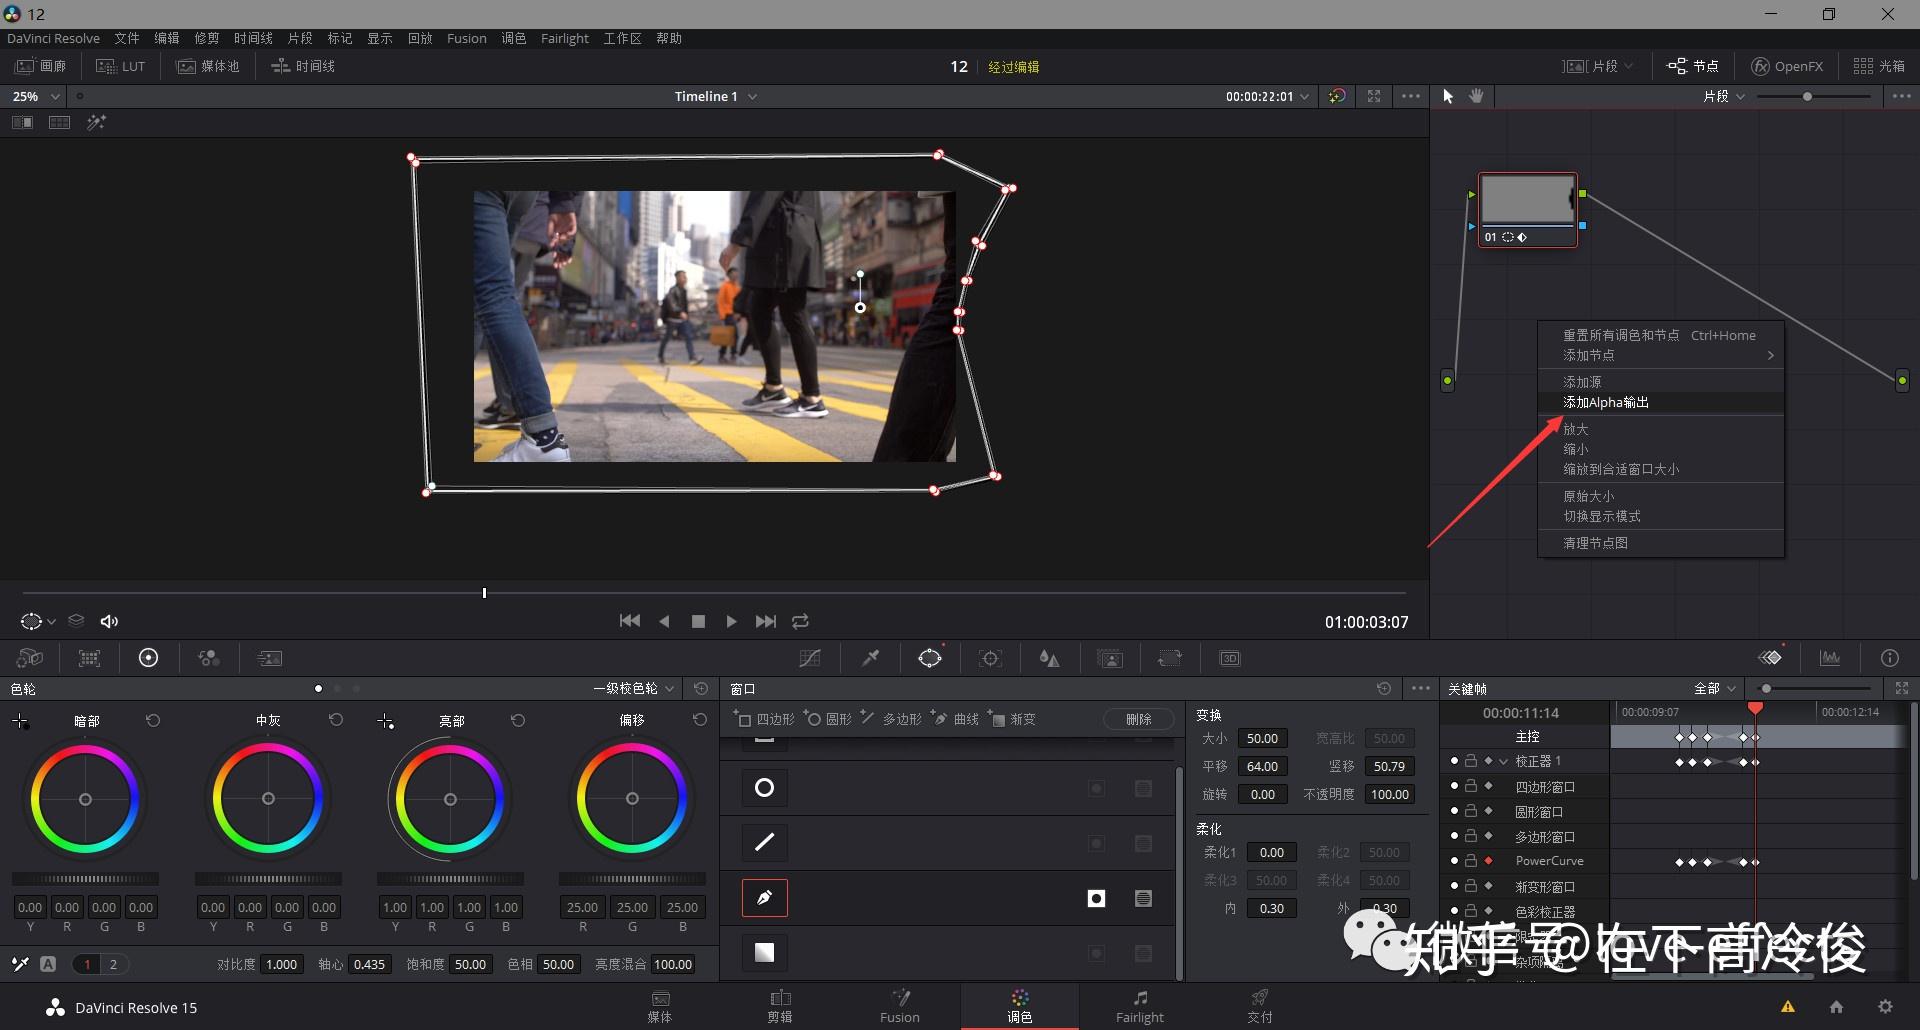The width and height of the screenshot is (1920, 1030).
Task: Select the hand pan tool in node editor
Action: 1476,96
